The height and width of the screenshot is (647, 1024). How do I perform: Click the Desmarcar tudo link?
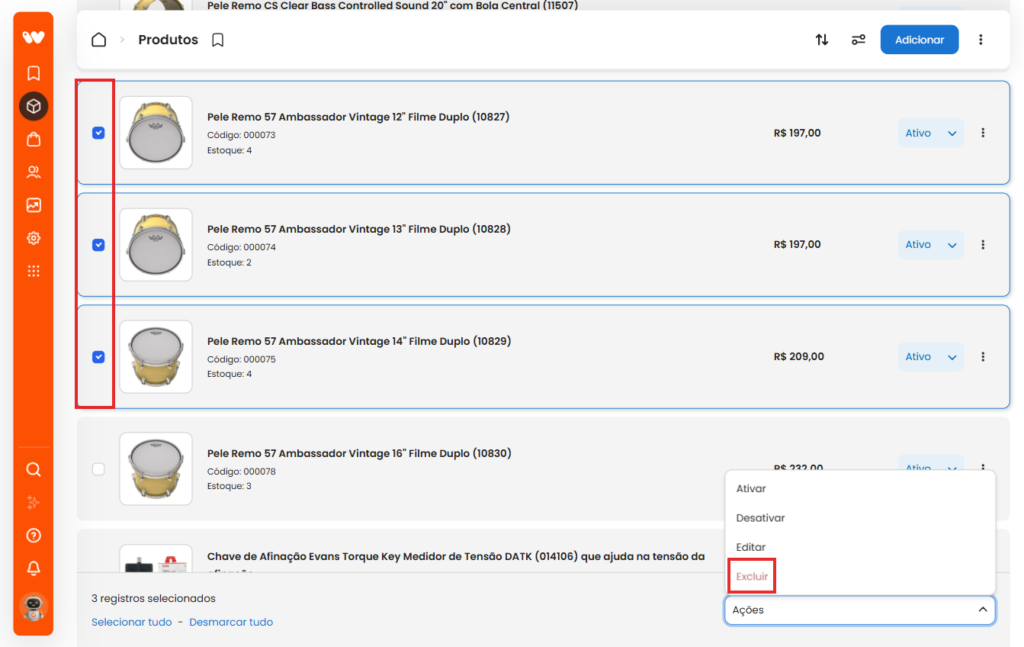point(231,622)
